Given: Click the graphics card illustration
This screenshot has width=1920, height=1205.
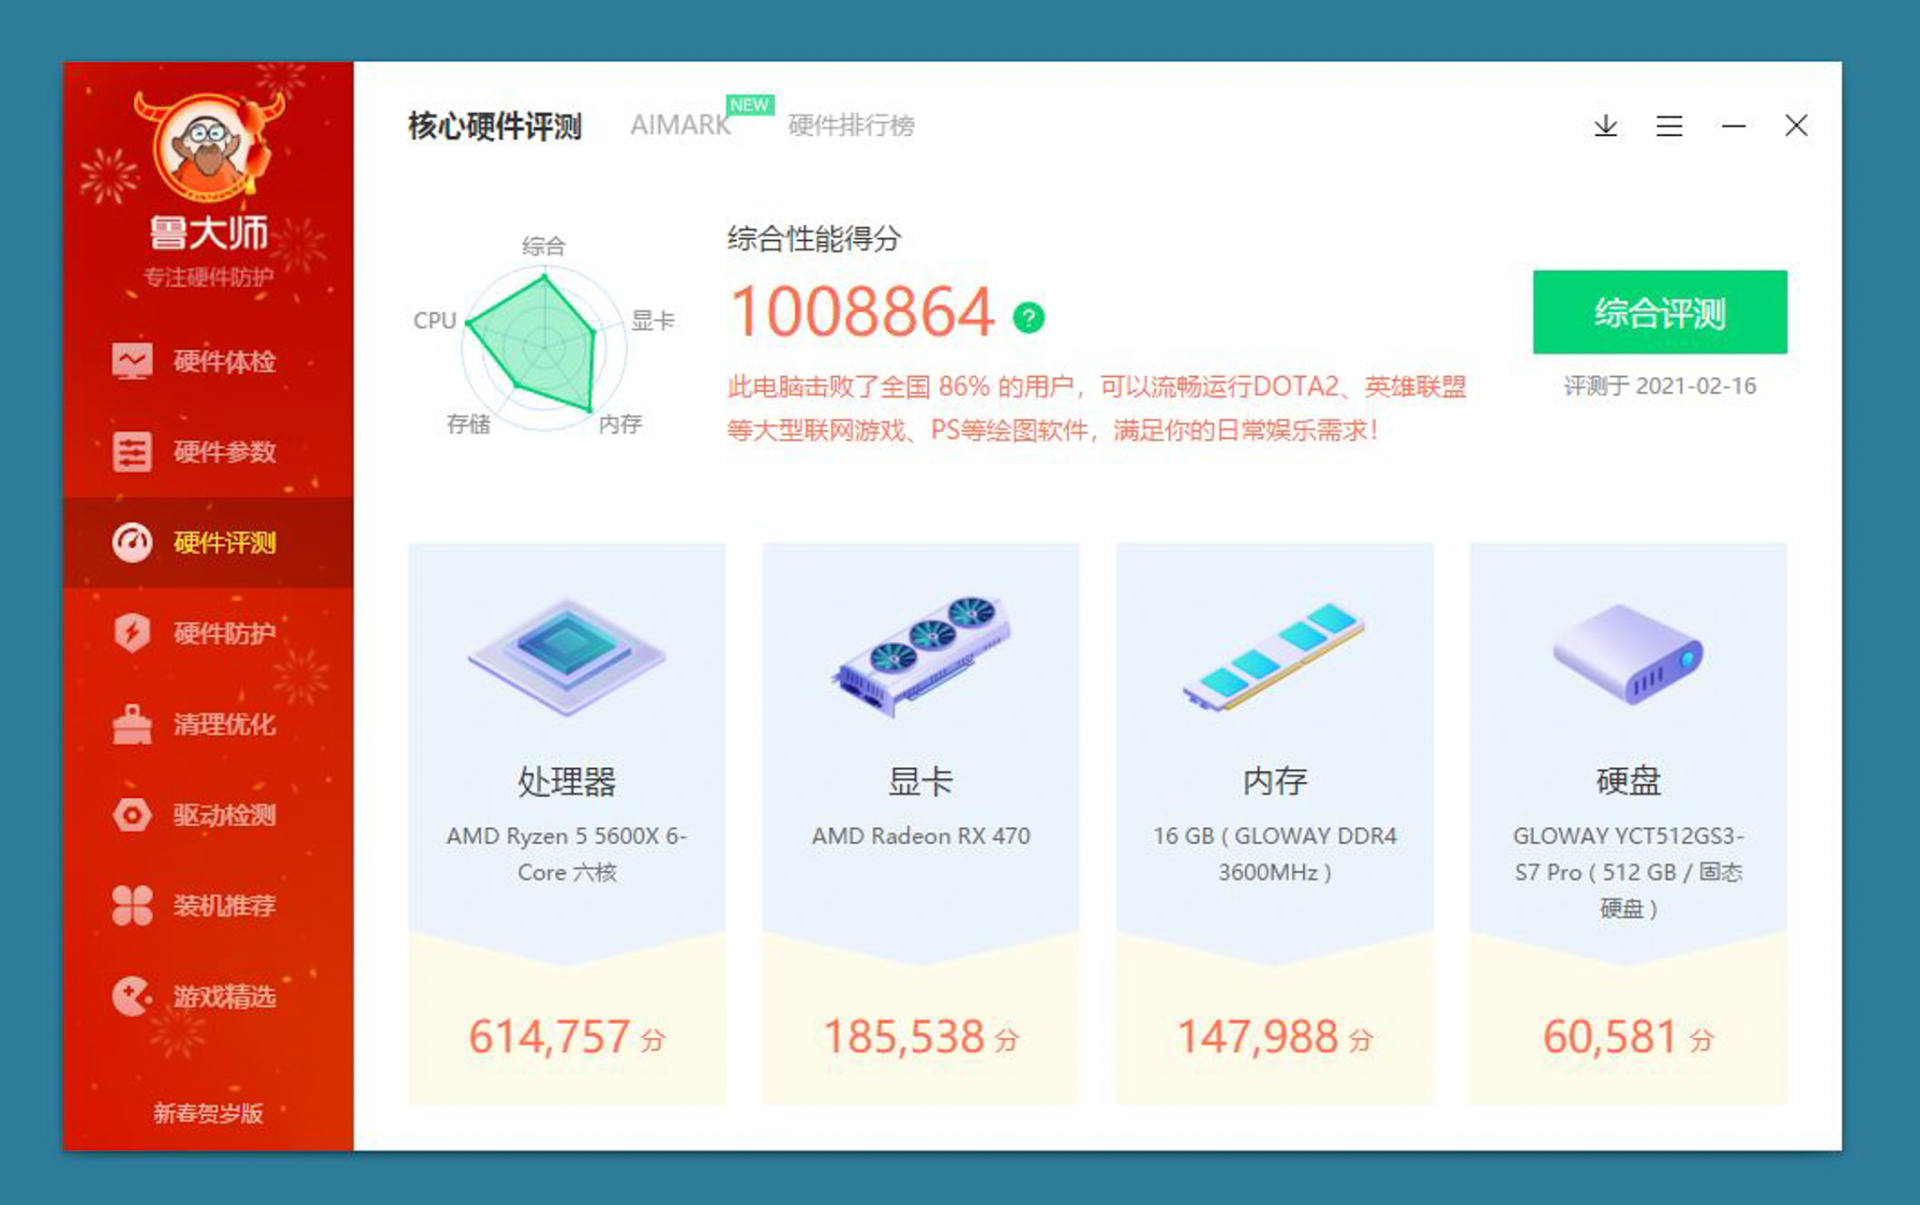Looking at the screenshot, I should (x=921, y=656).
